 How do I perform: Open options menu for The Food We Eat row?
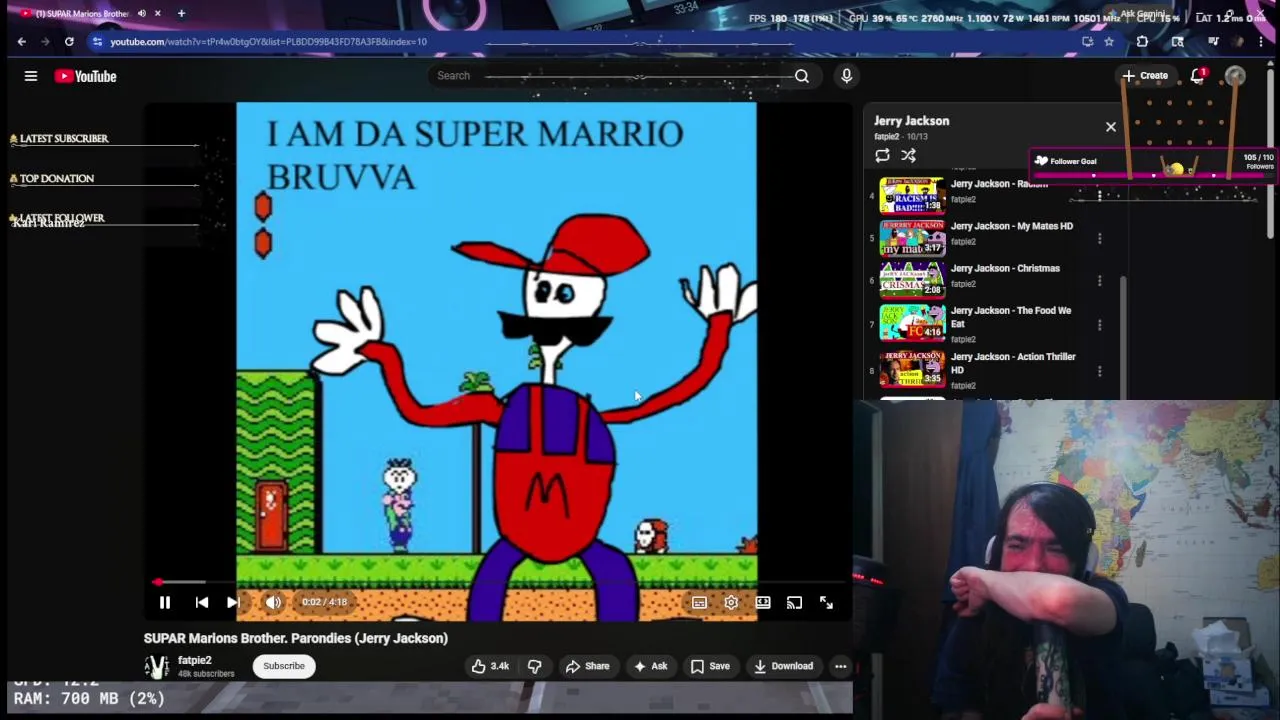pos(1099,325)
